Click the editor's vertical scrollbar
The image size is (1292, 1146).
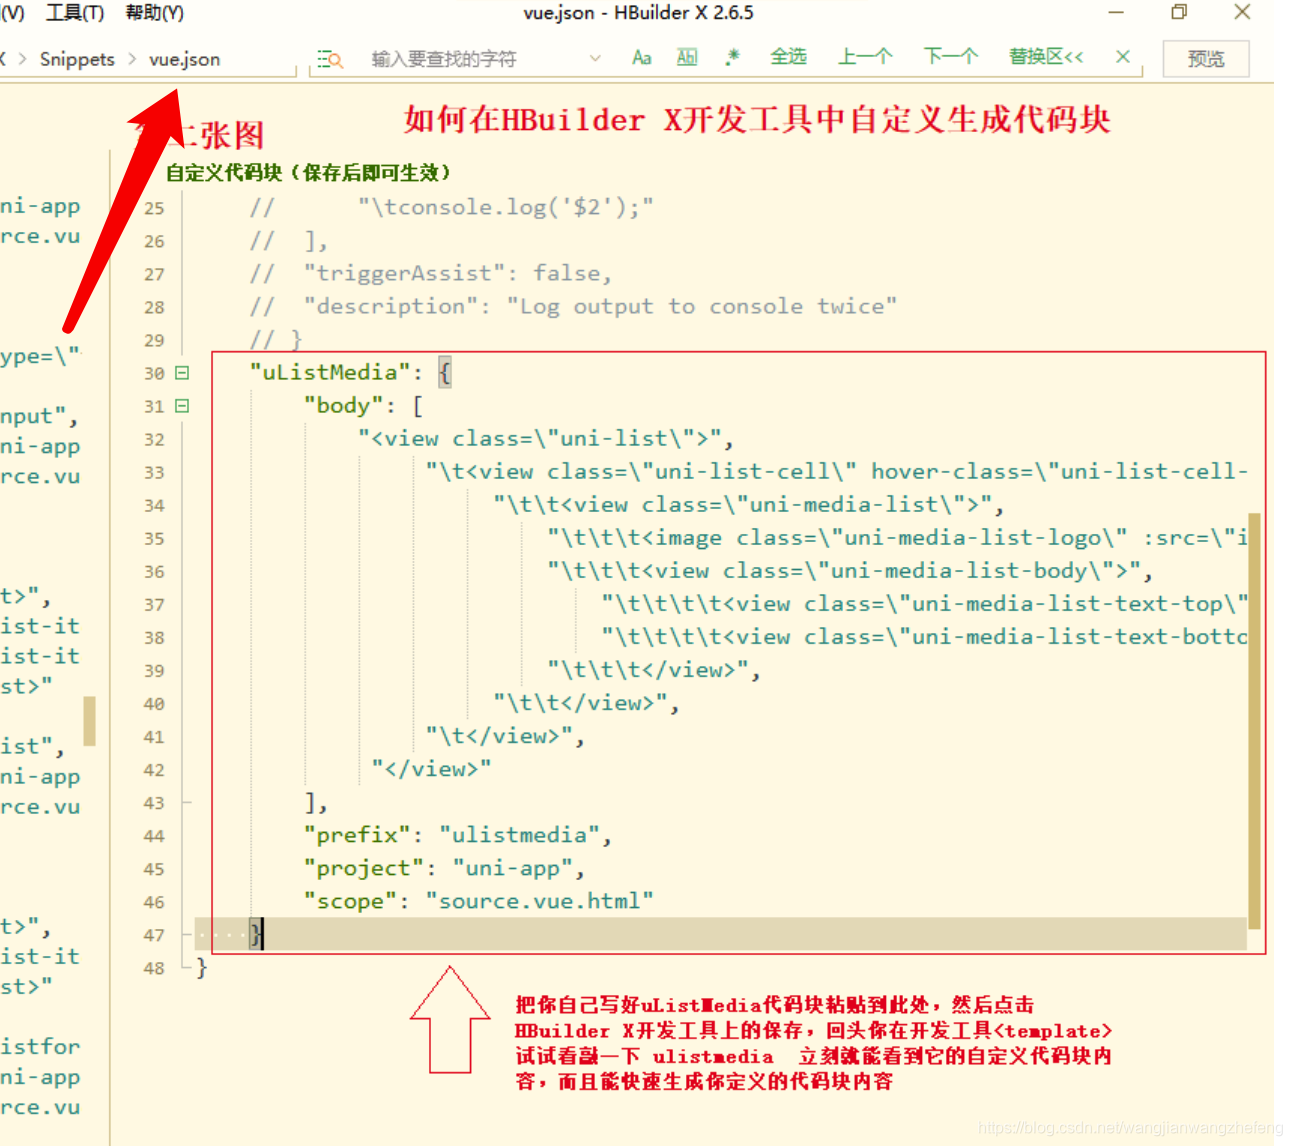coord(1254,721)
